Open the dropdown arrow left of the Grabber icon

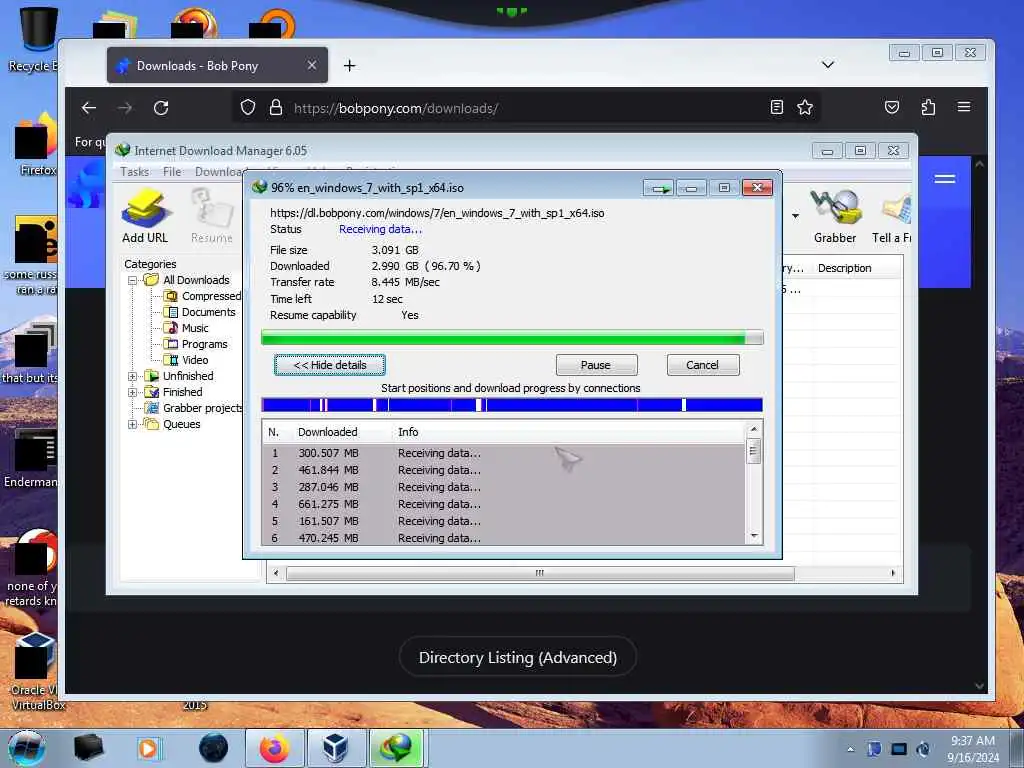tap(795, 216)
